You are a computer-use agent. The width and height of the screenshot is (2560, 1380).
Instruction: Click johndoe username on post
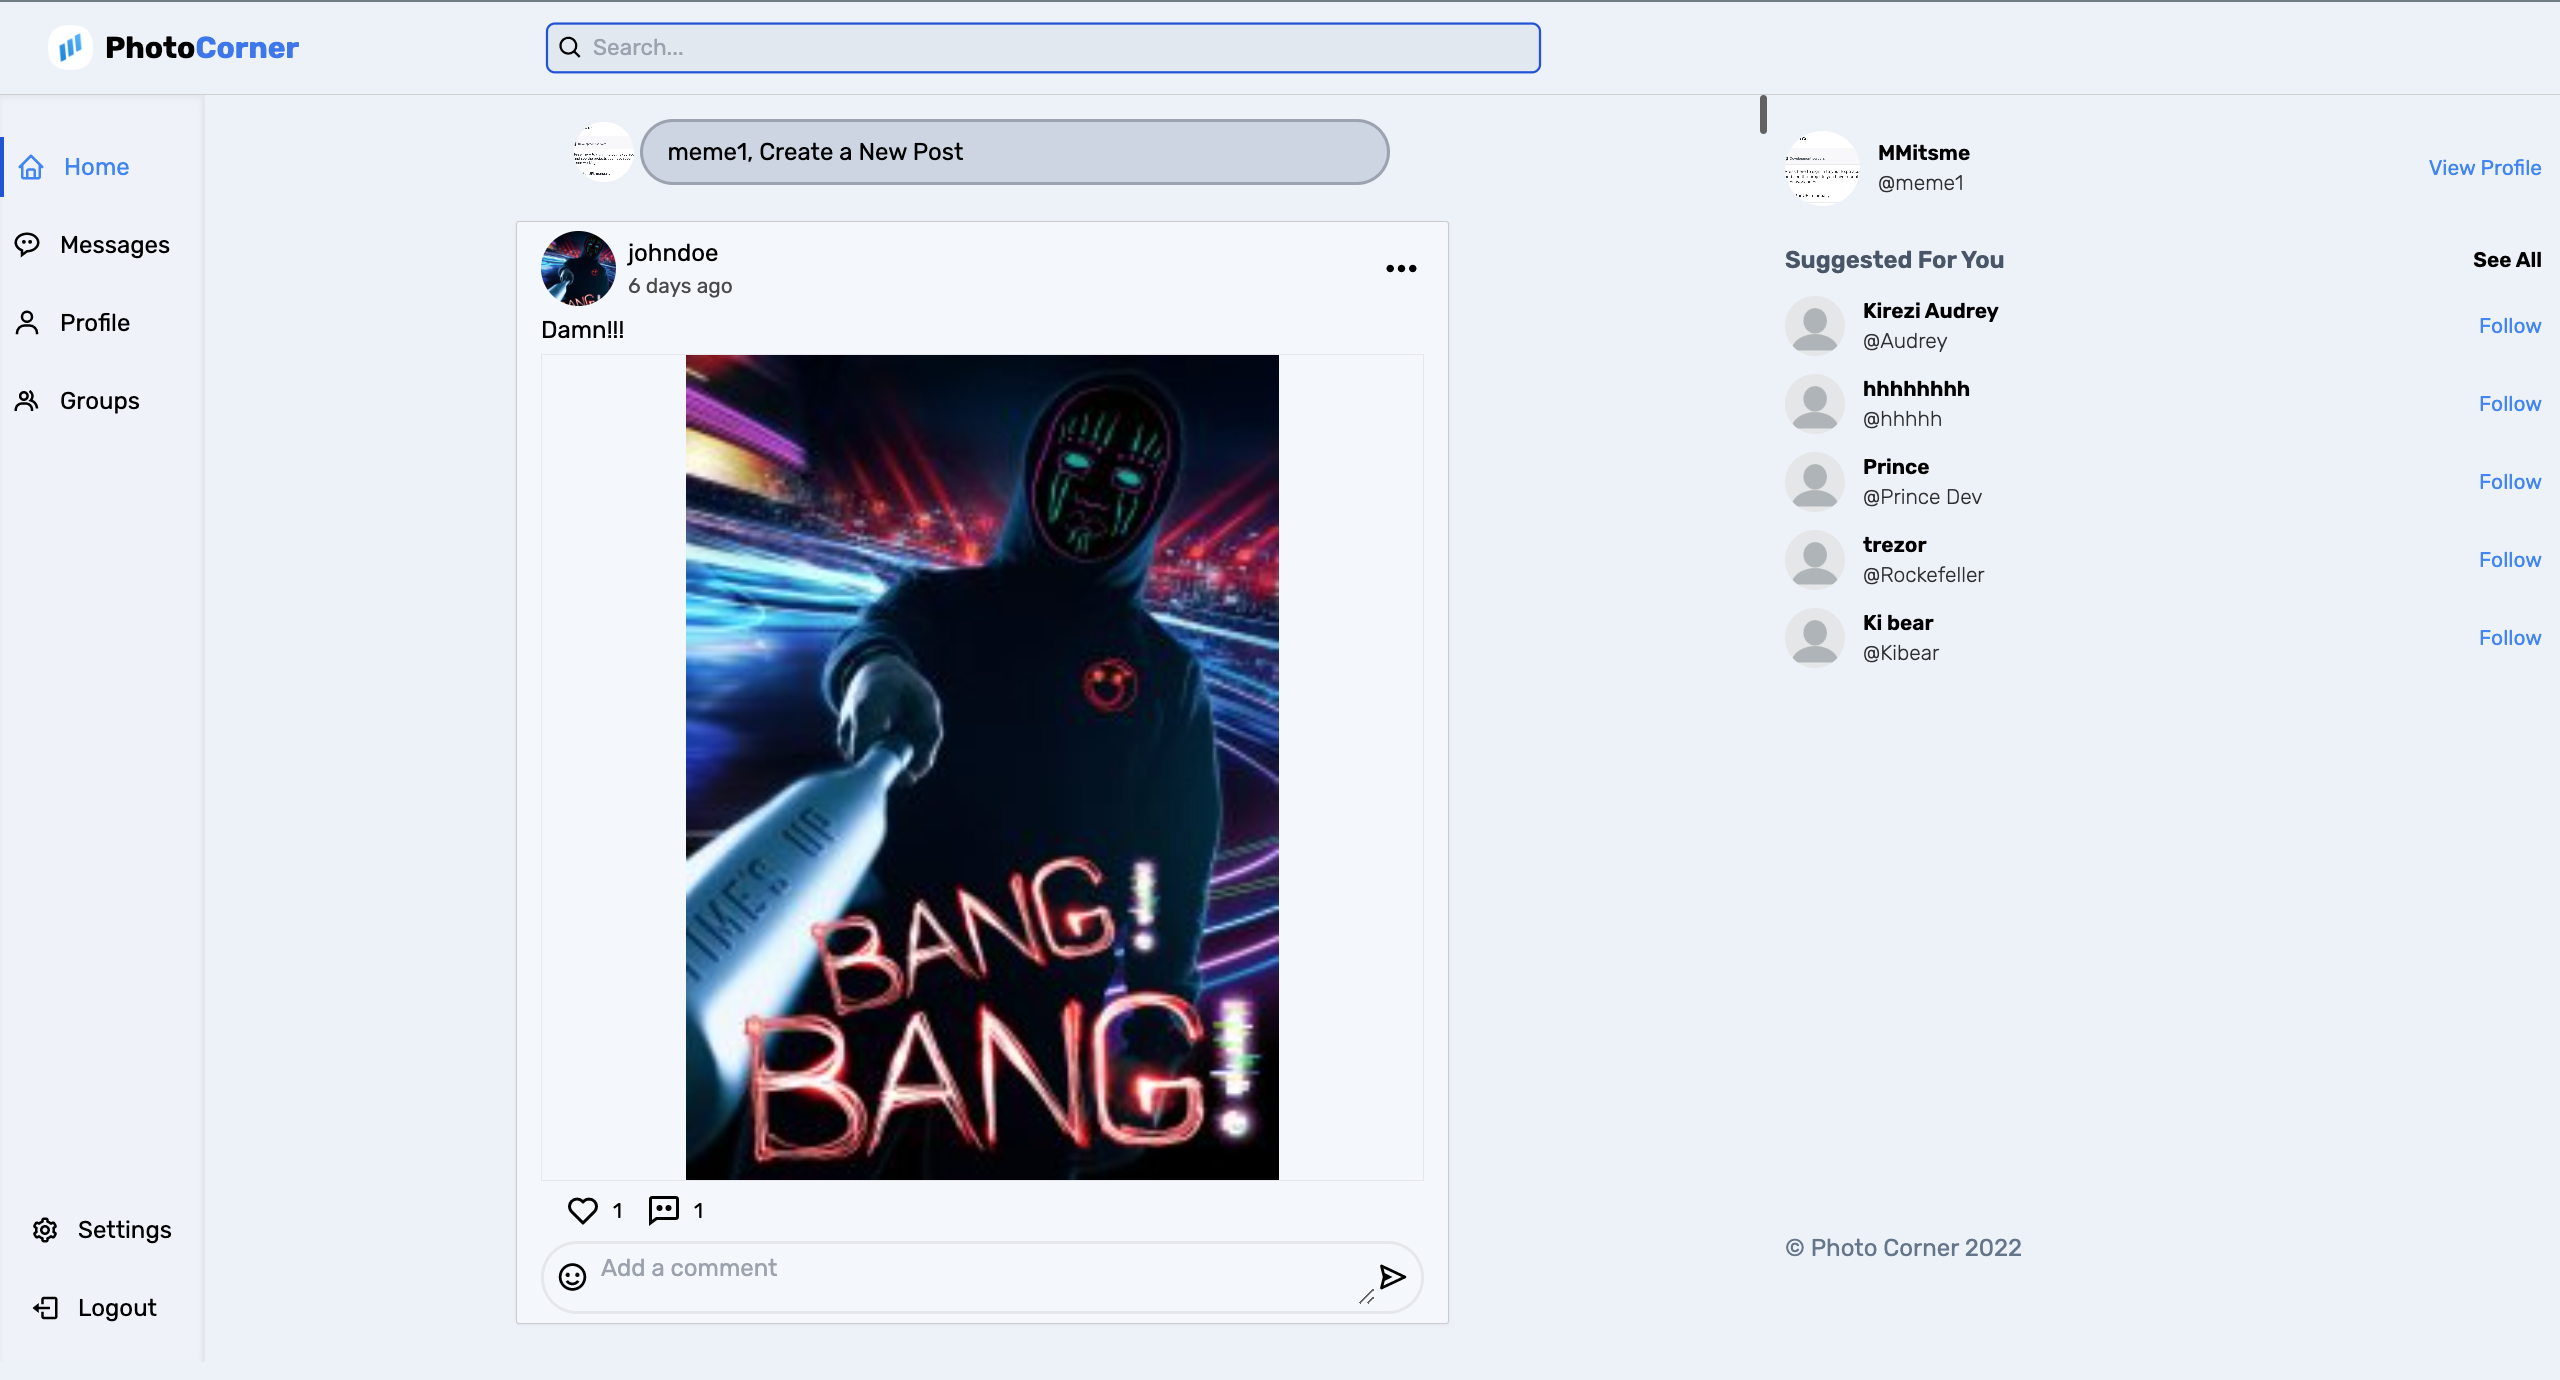coord(673,253)
